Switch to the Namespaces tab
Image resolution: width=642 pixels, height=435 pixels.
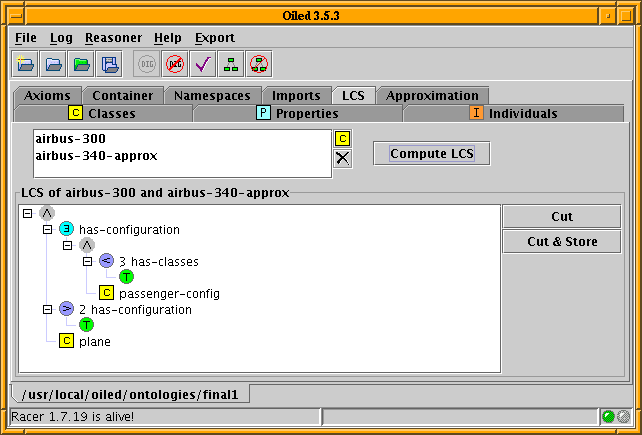point(212,95)
